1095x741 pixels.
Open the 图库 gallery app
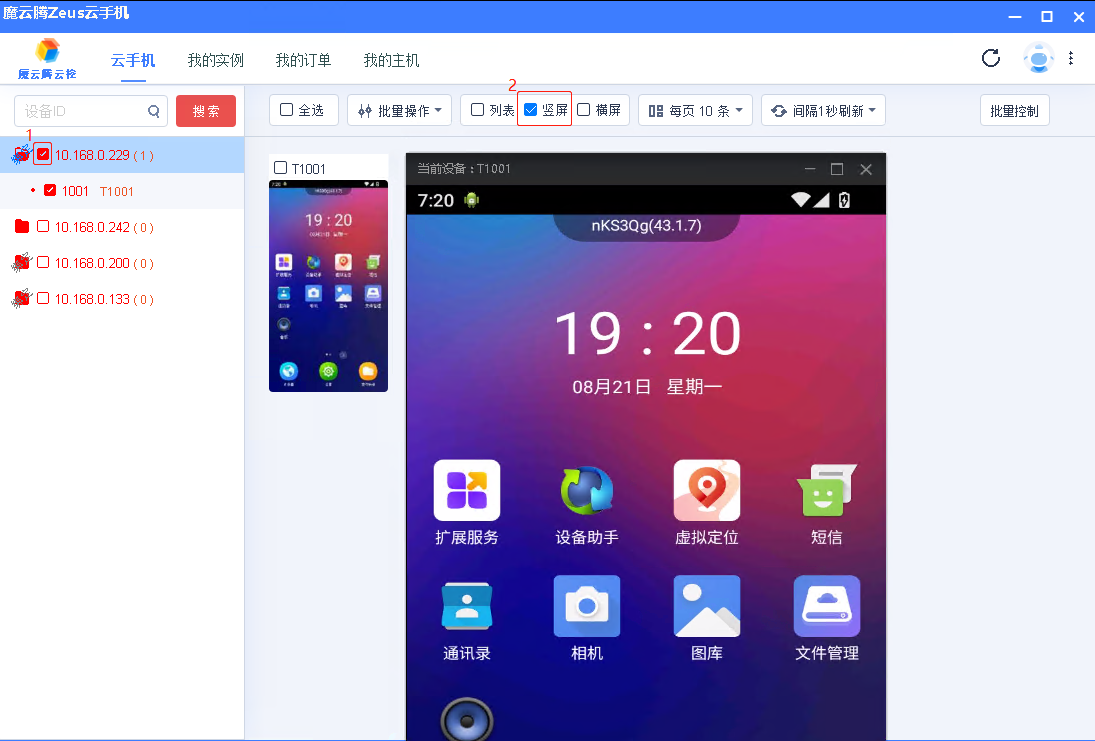707,606
